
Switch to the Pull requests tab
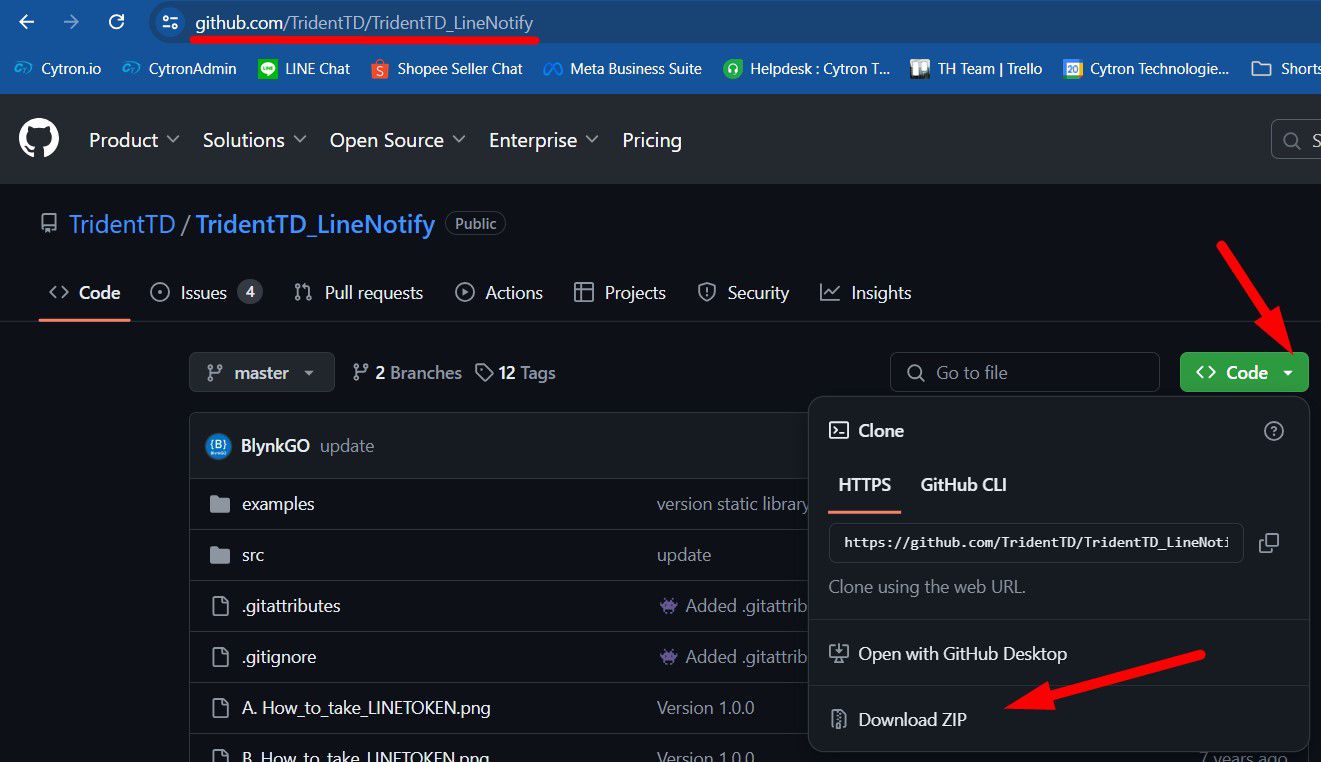[x=371, y=292]
